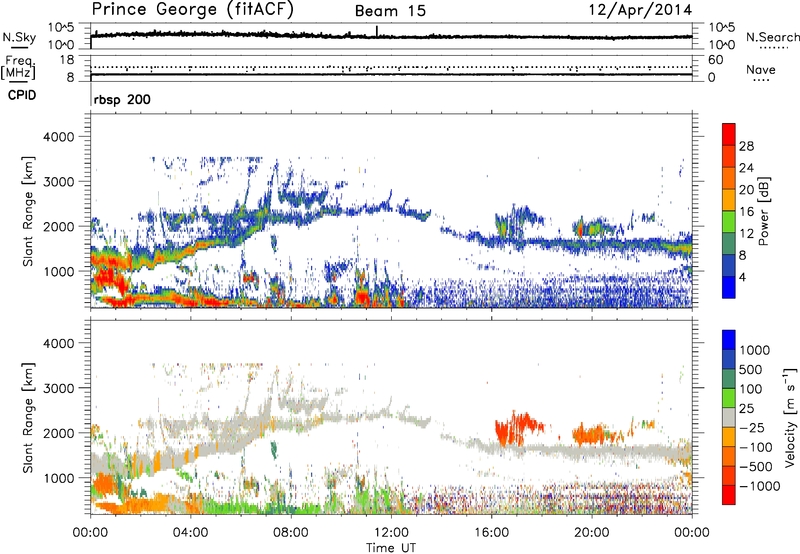
Task: Click the '16:00' time tick label
Action: (x=491, y=533)
